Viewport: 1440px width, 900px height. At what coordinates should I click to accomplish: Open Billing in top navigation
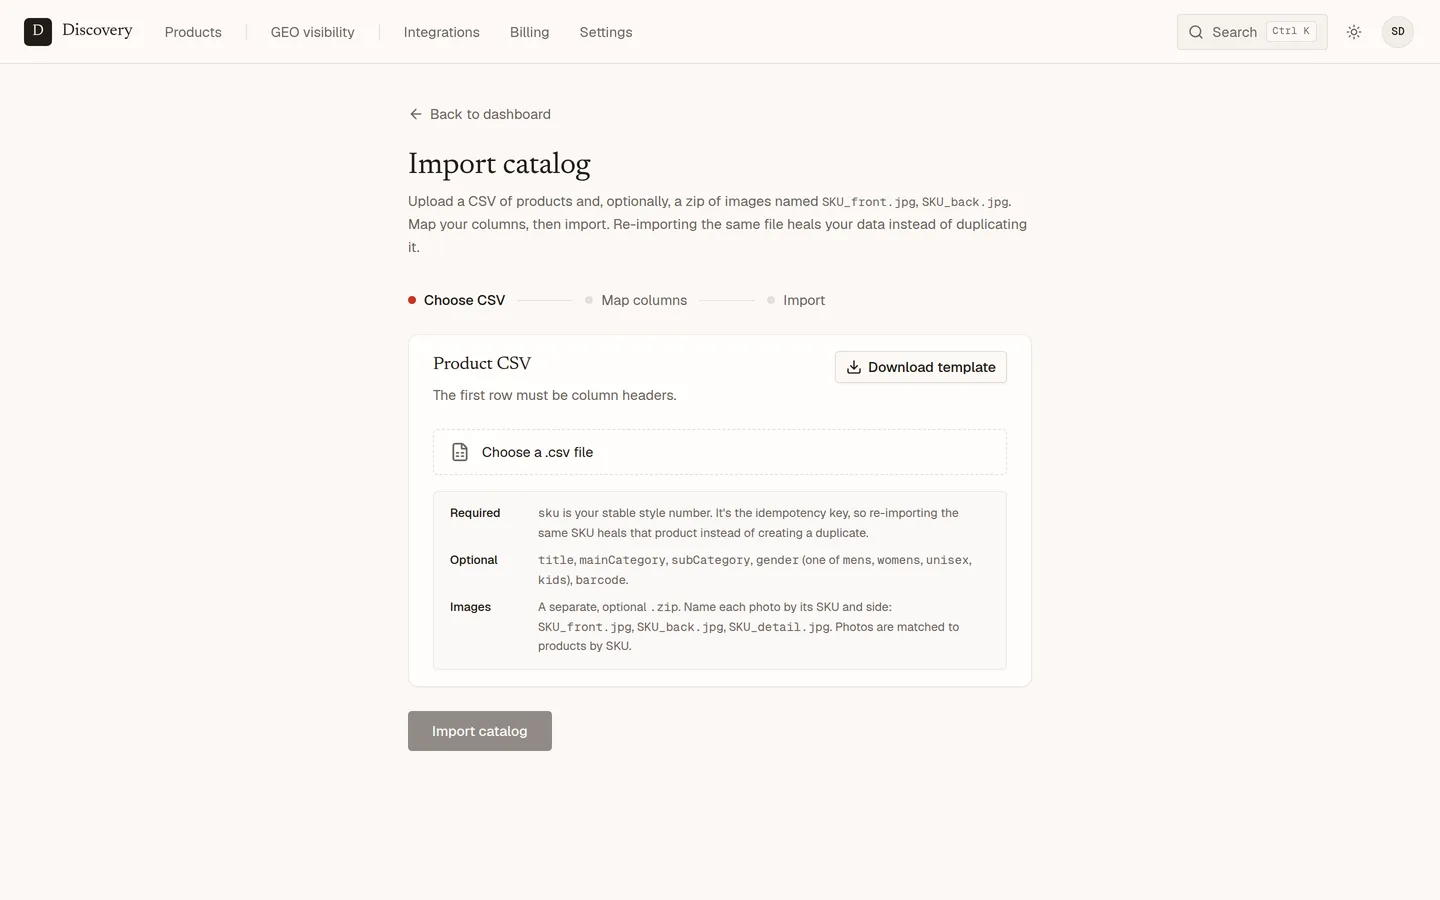click(x=530, y=32)
